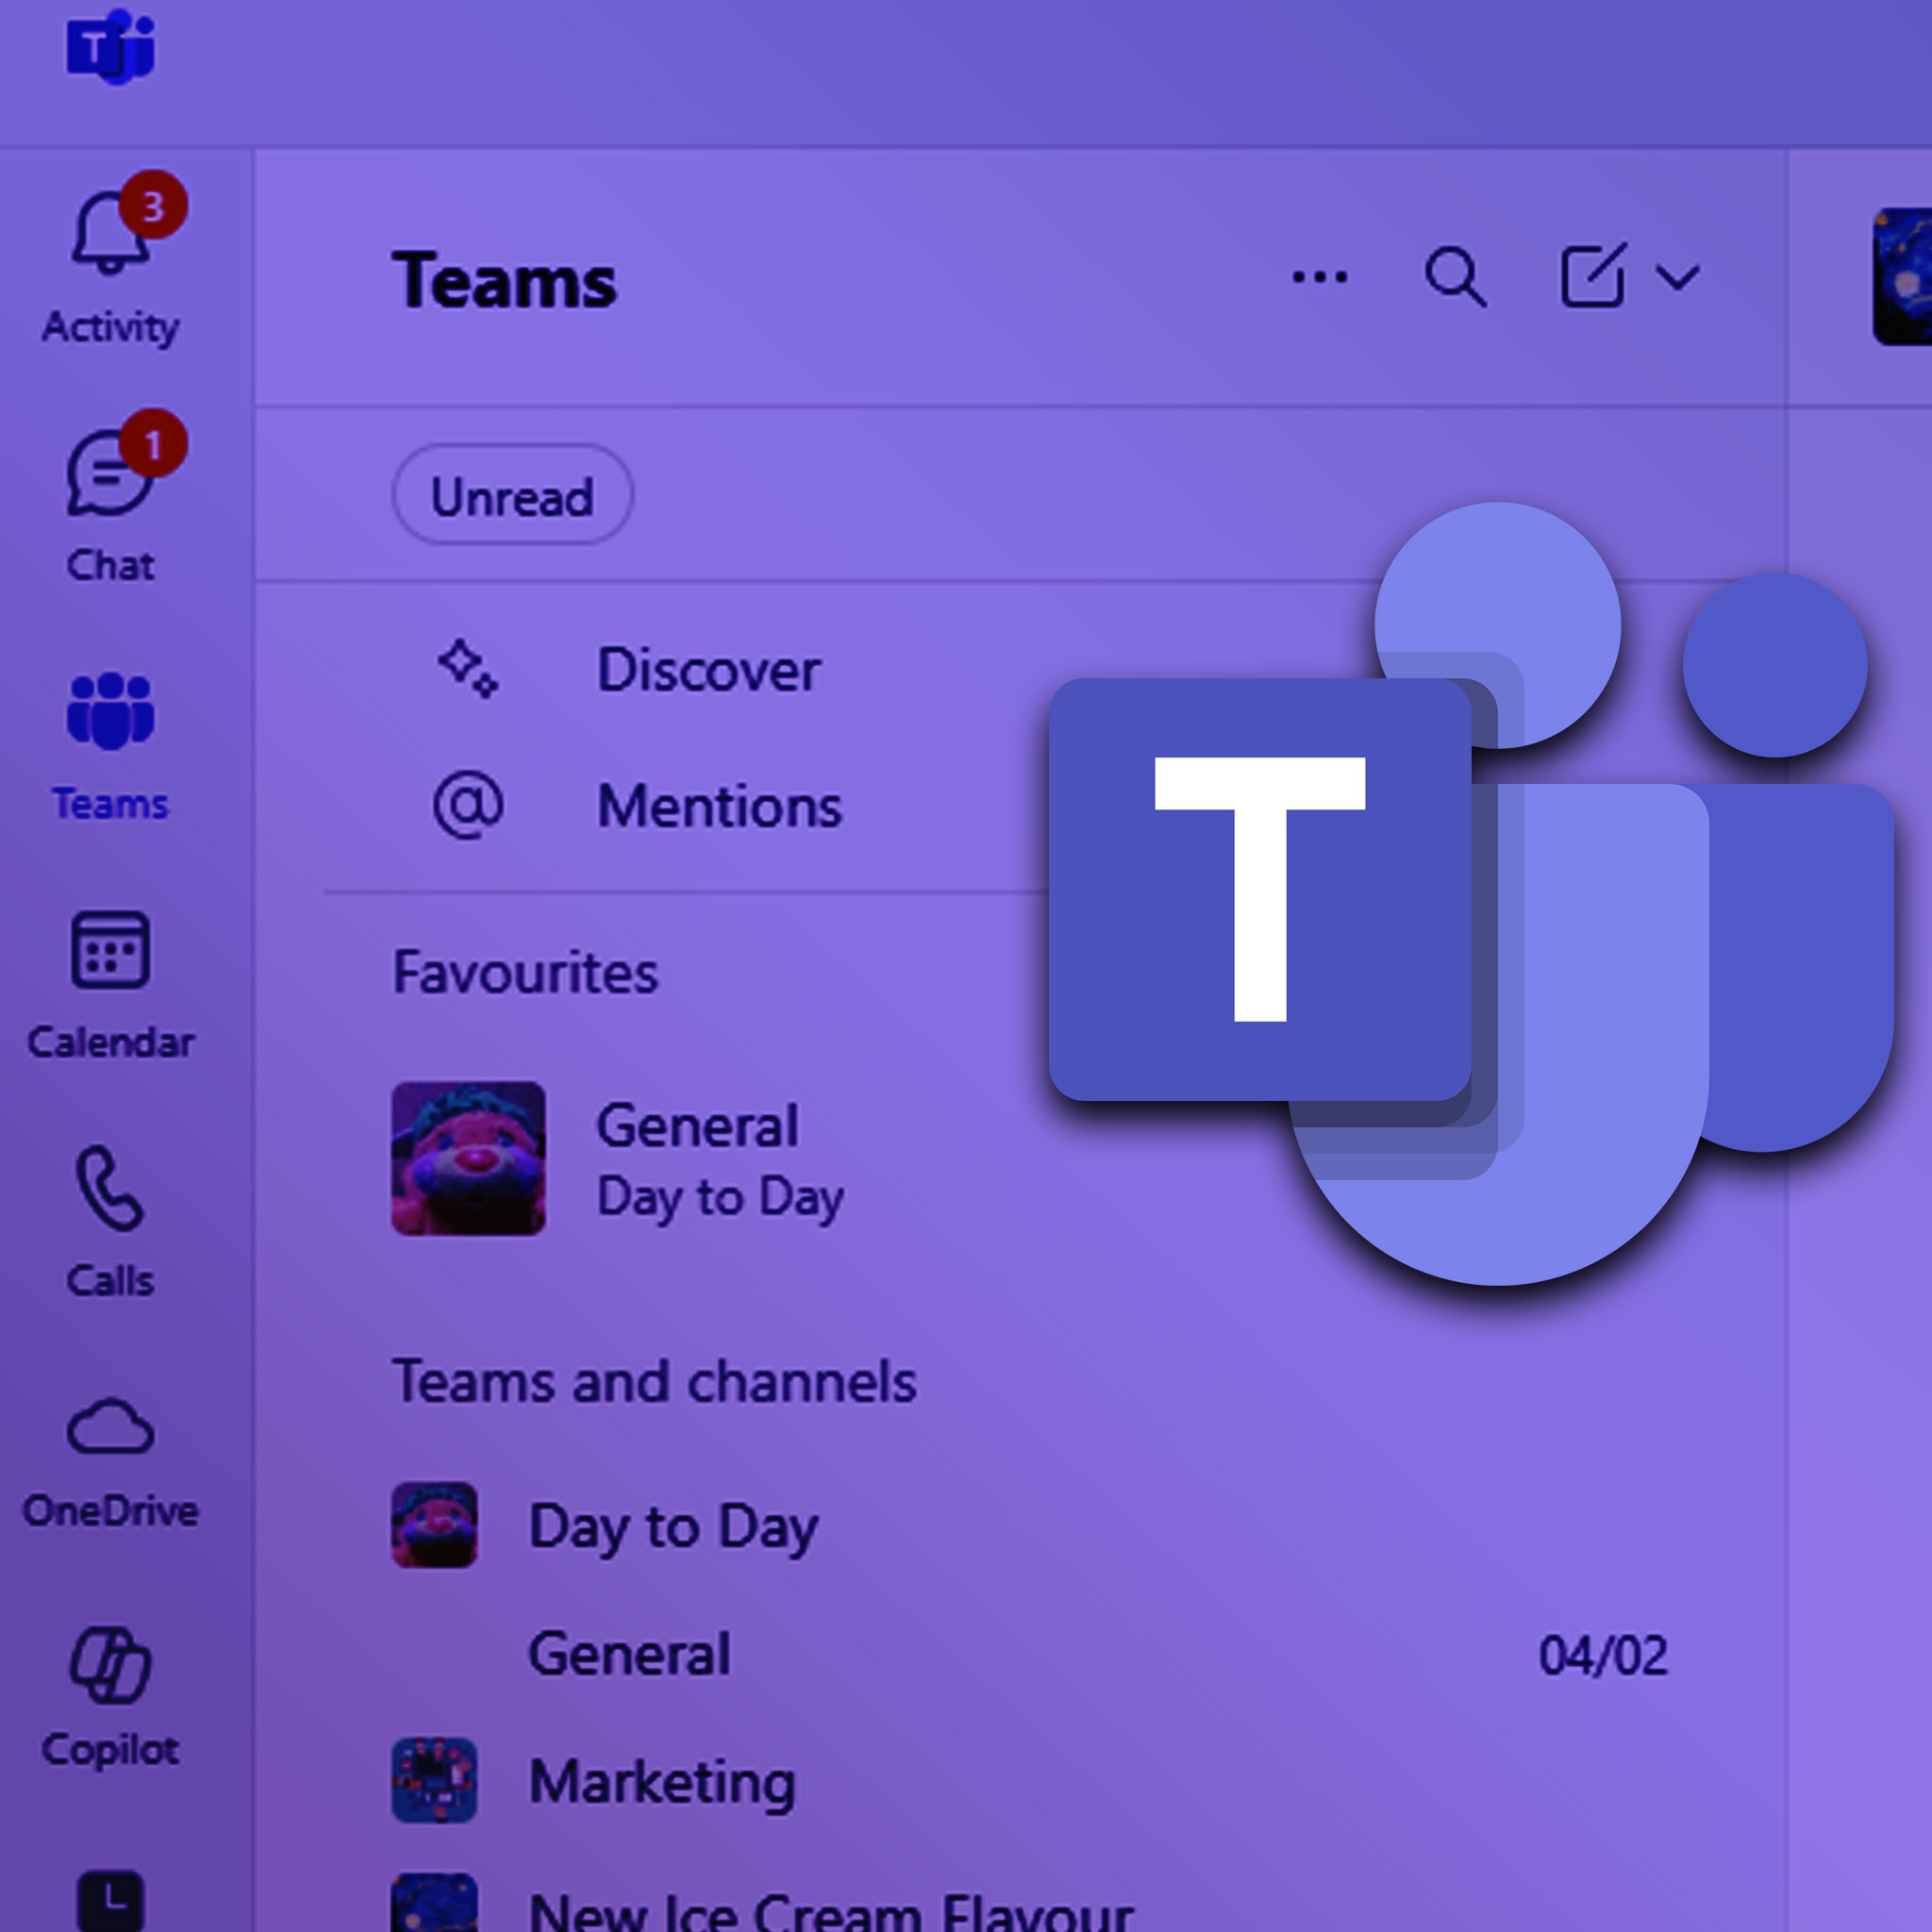This screenshot has height=1932, width=1932.
Task: Open General channel under Day to Day
Action: [629, 1654]
